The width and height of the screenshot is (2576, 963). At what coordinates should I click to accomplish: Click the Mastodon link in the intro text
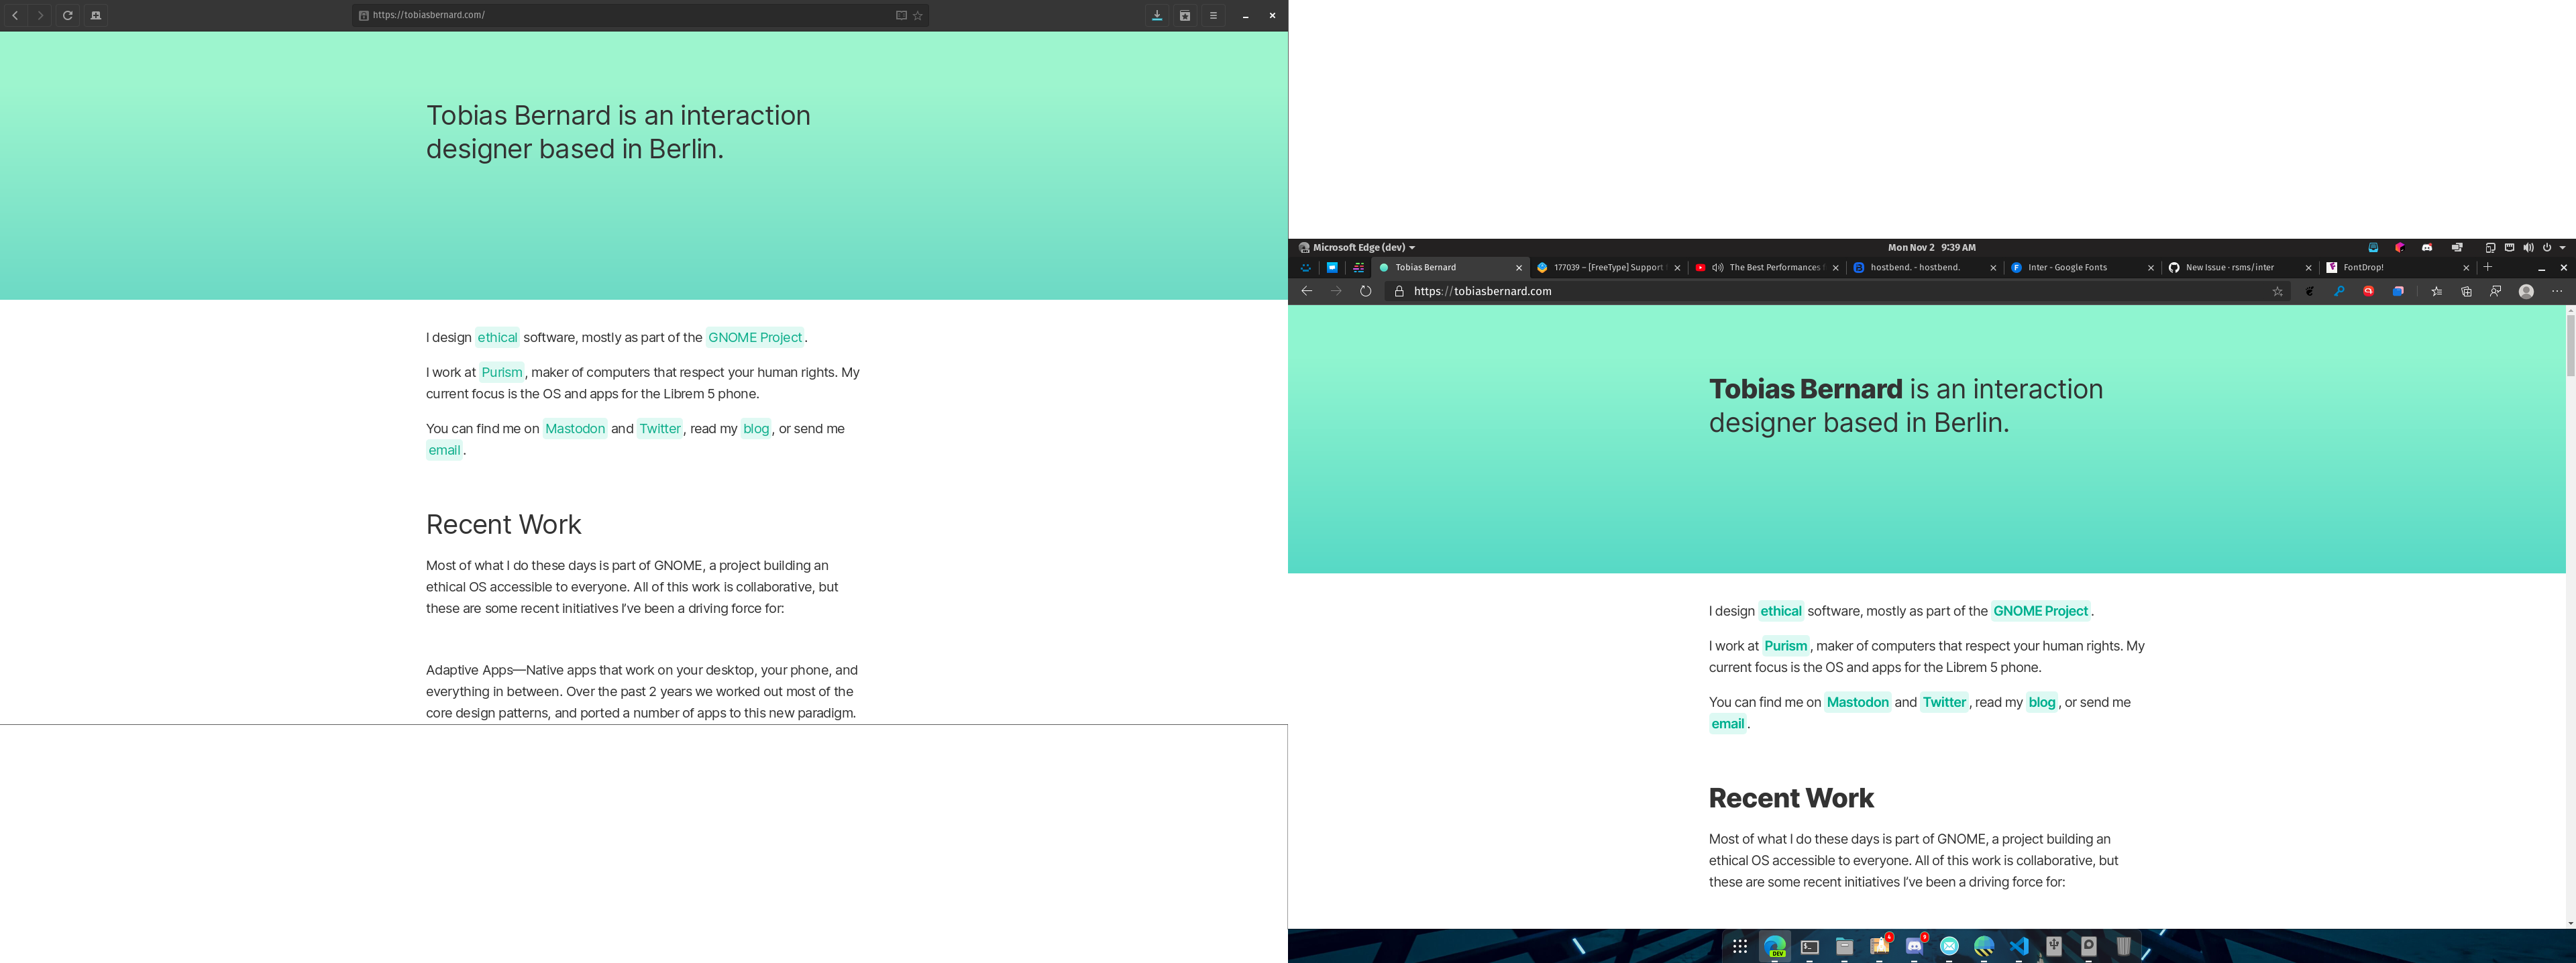(1858, 702)
